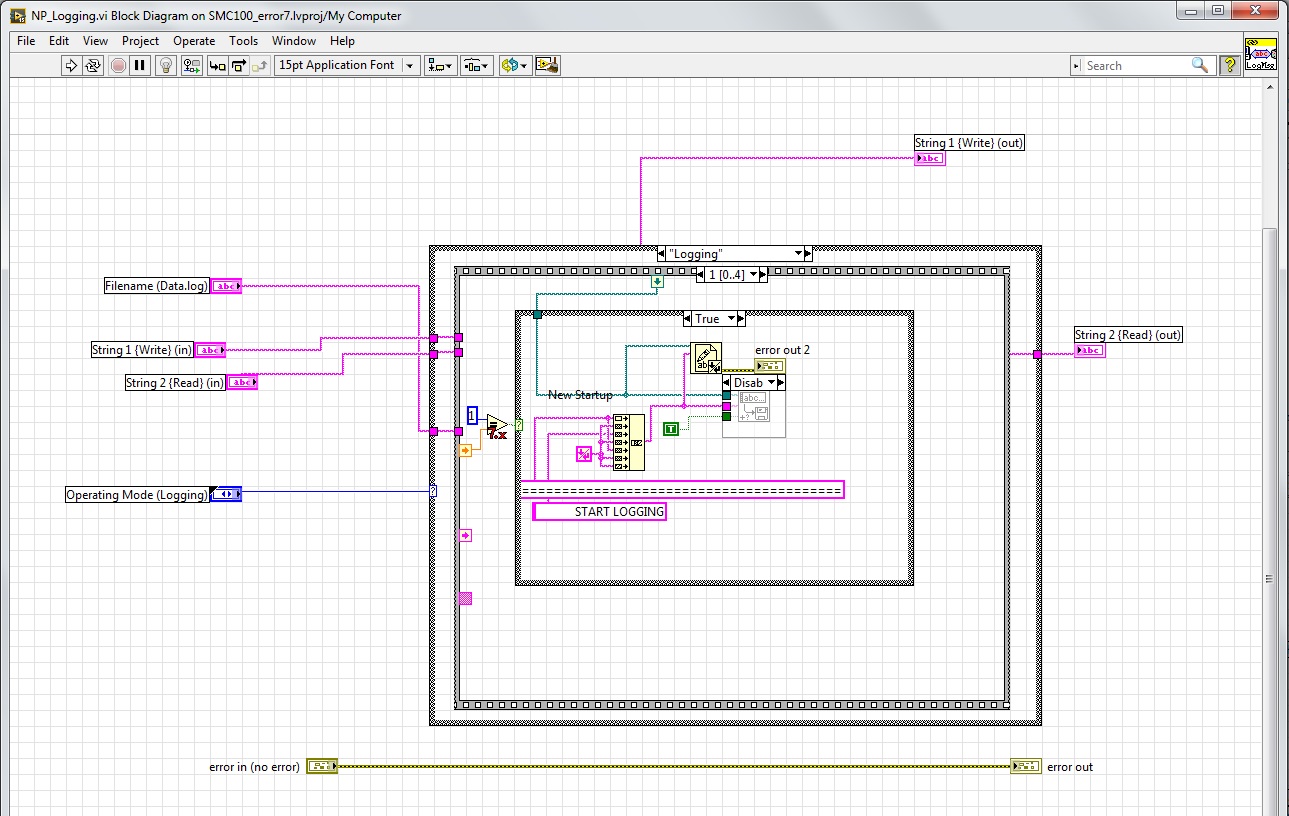The width and height of the screenshot is (1289, 816).
Task: Open the 1 [0..4] frame selector dropdown
Action: [x=752, y=275]
